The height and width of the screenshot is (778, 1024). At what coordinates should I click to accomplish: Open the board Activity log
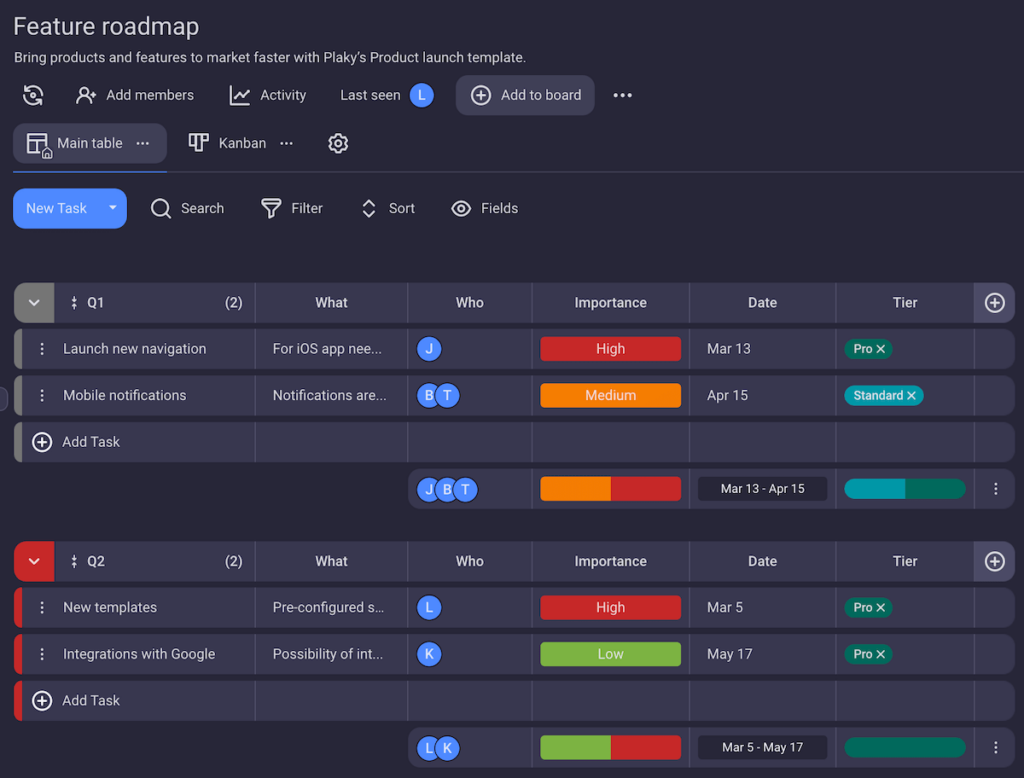click(x=267, y=95)
